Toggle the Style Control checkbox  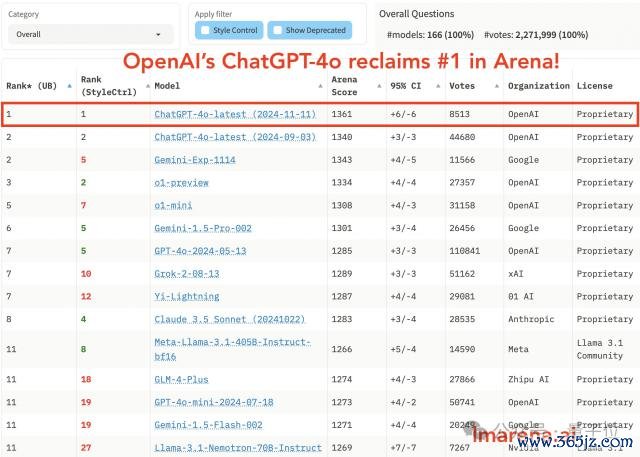[205, 30]
